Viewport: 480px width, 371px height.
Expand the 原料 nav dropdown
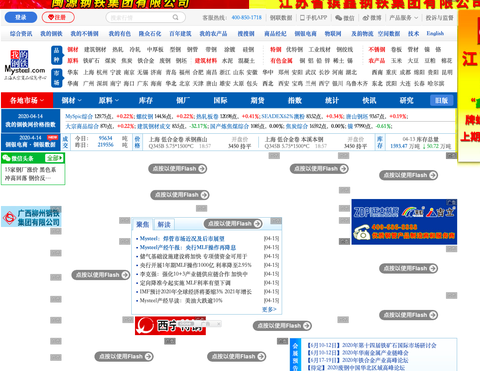pos(109,100)
